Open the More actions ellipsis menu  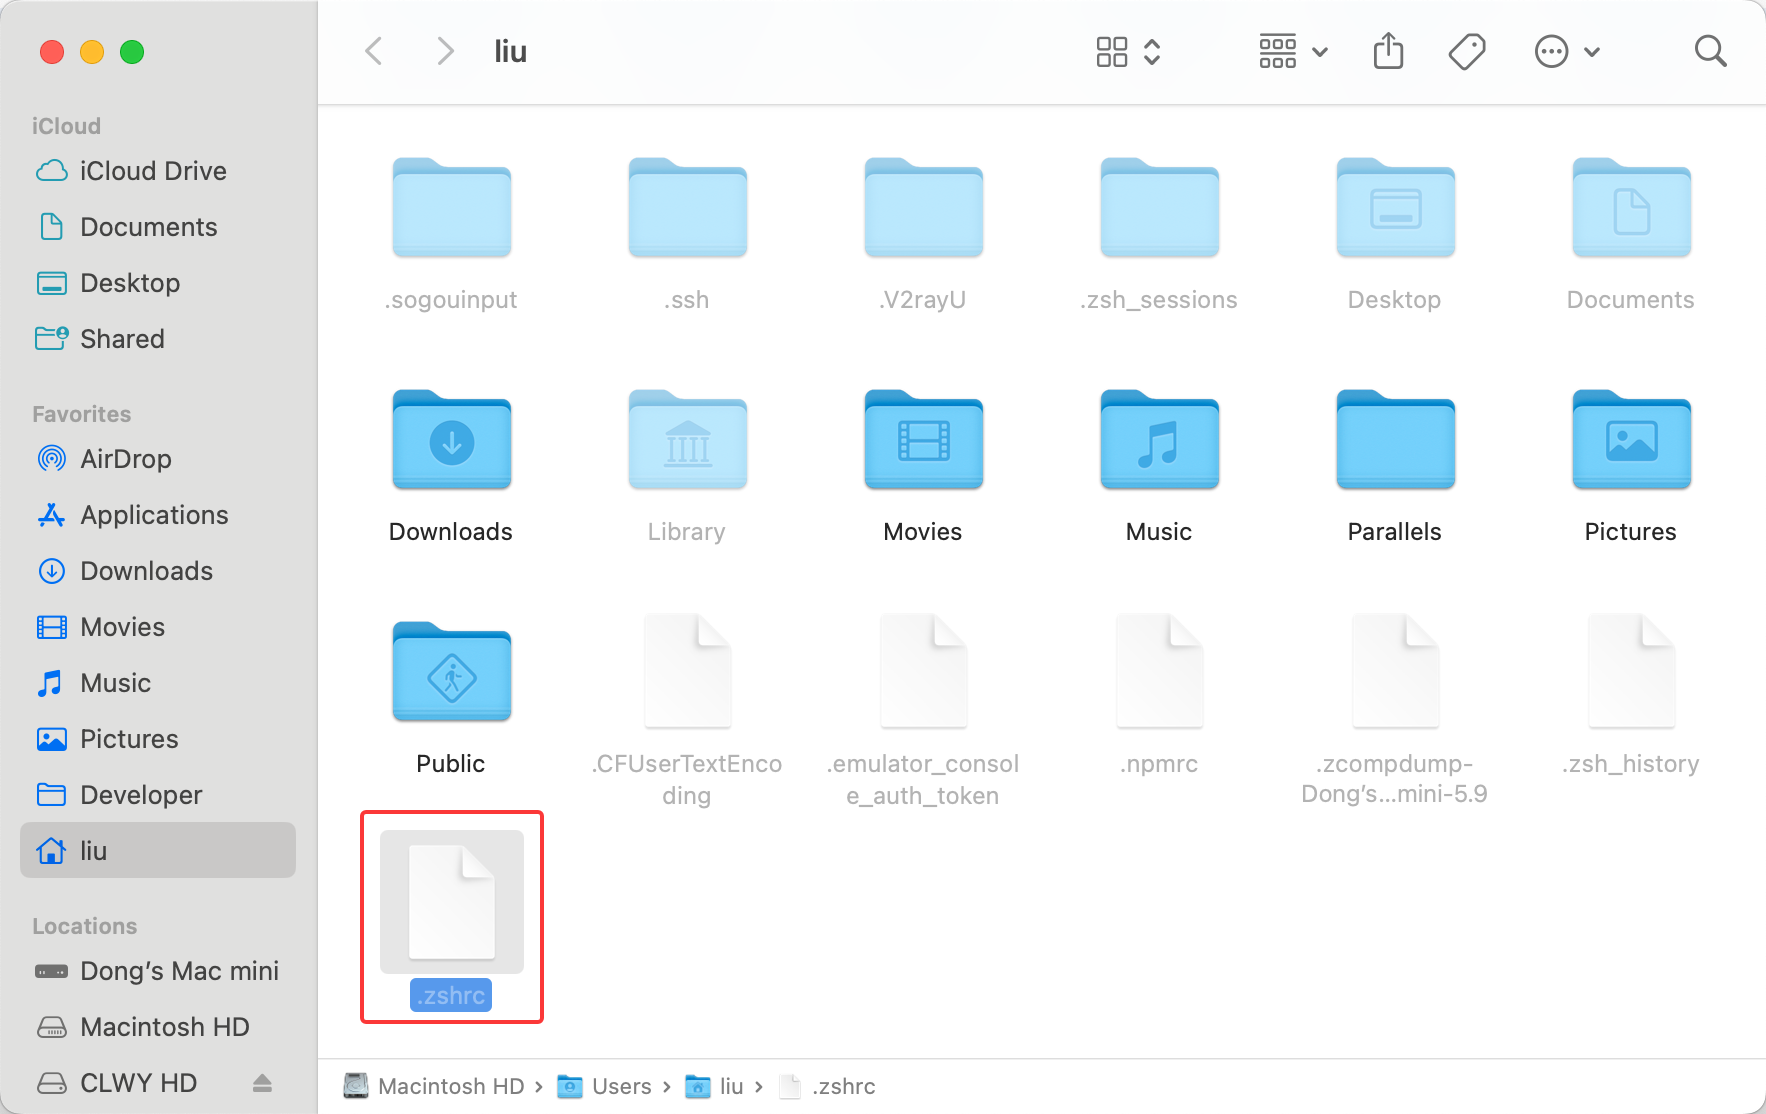click(1567, 51)
